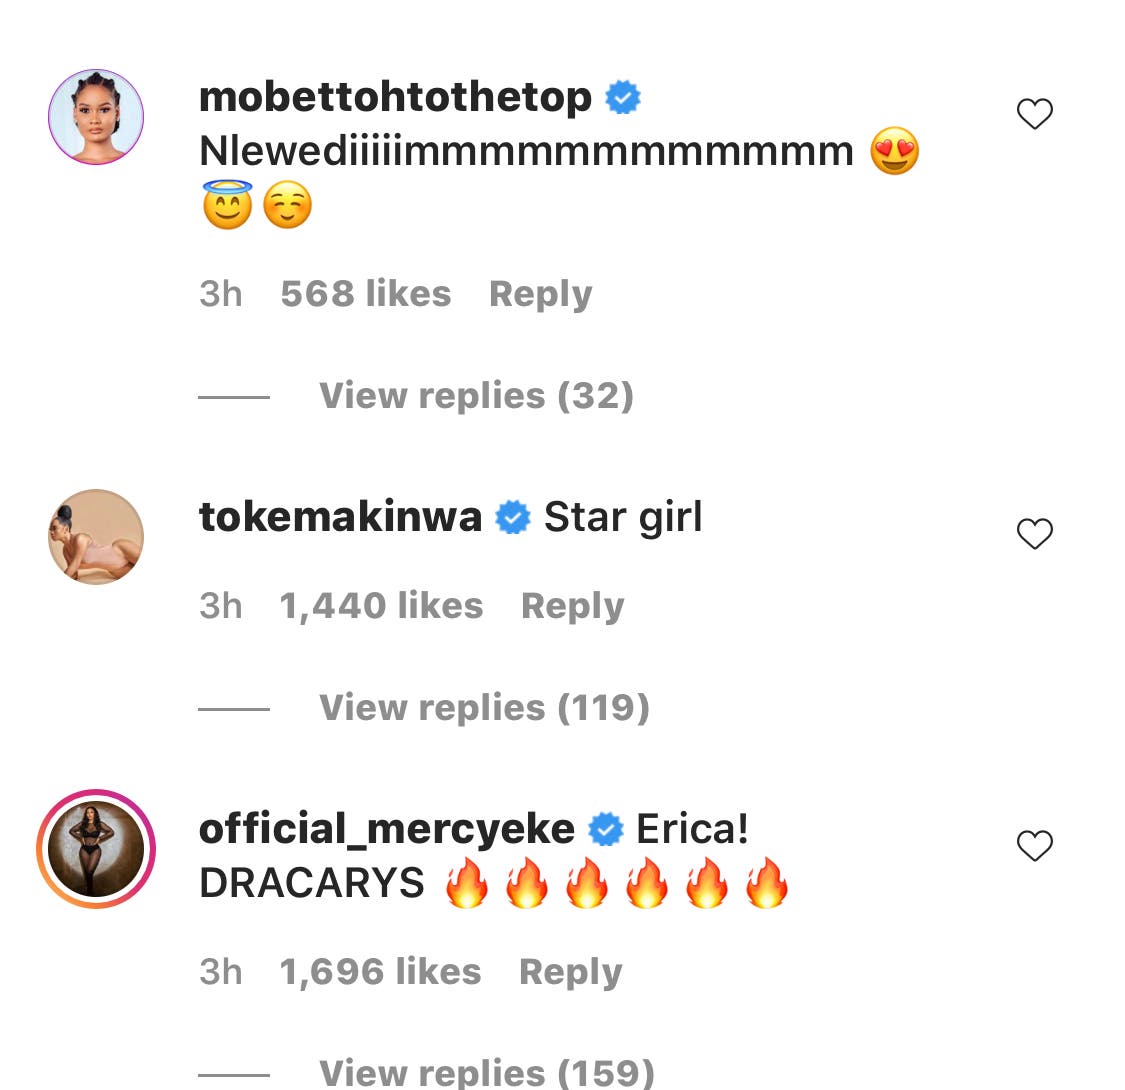The height and width of the screenshot is (1090, 1125).
Task: Like the mobettohtothetop comment with the heart
Action: (1034, 115)
